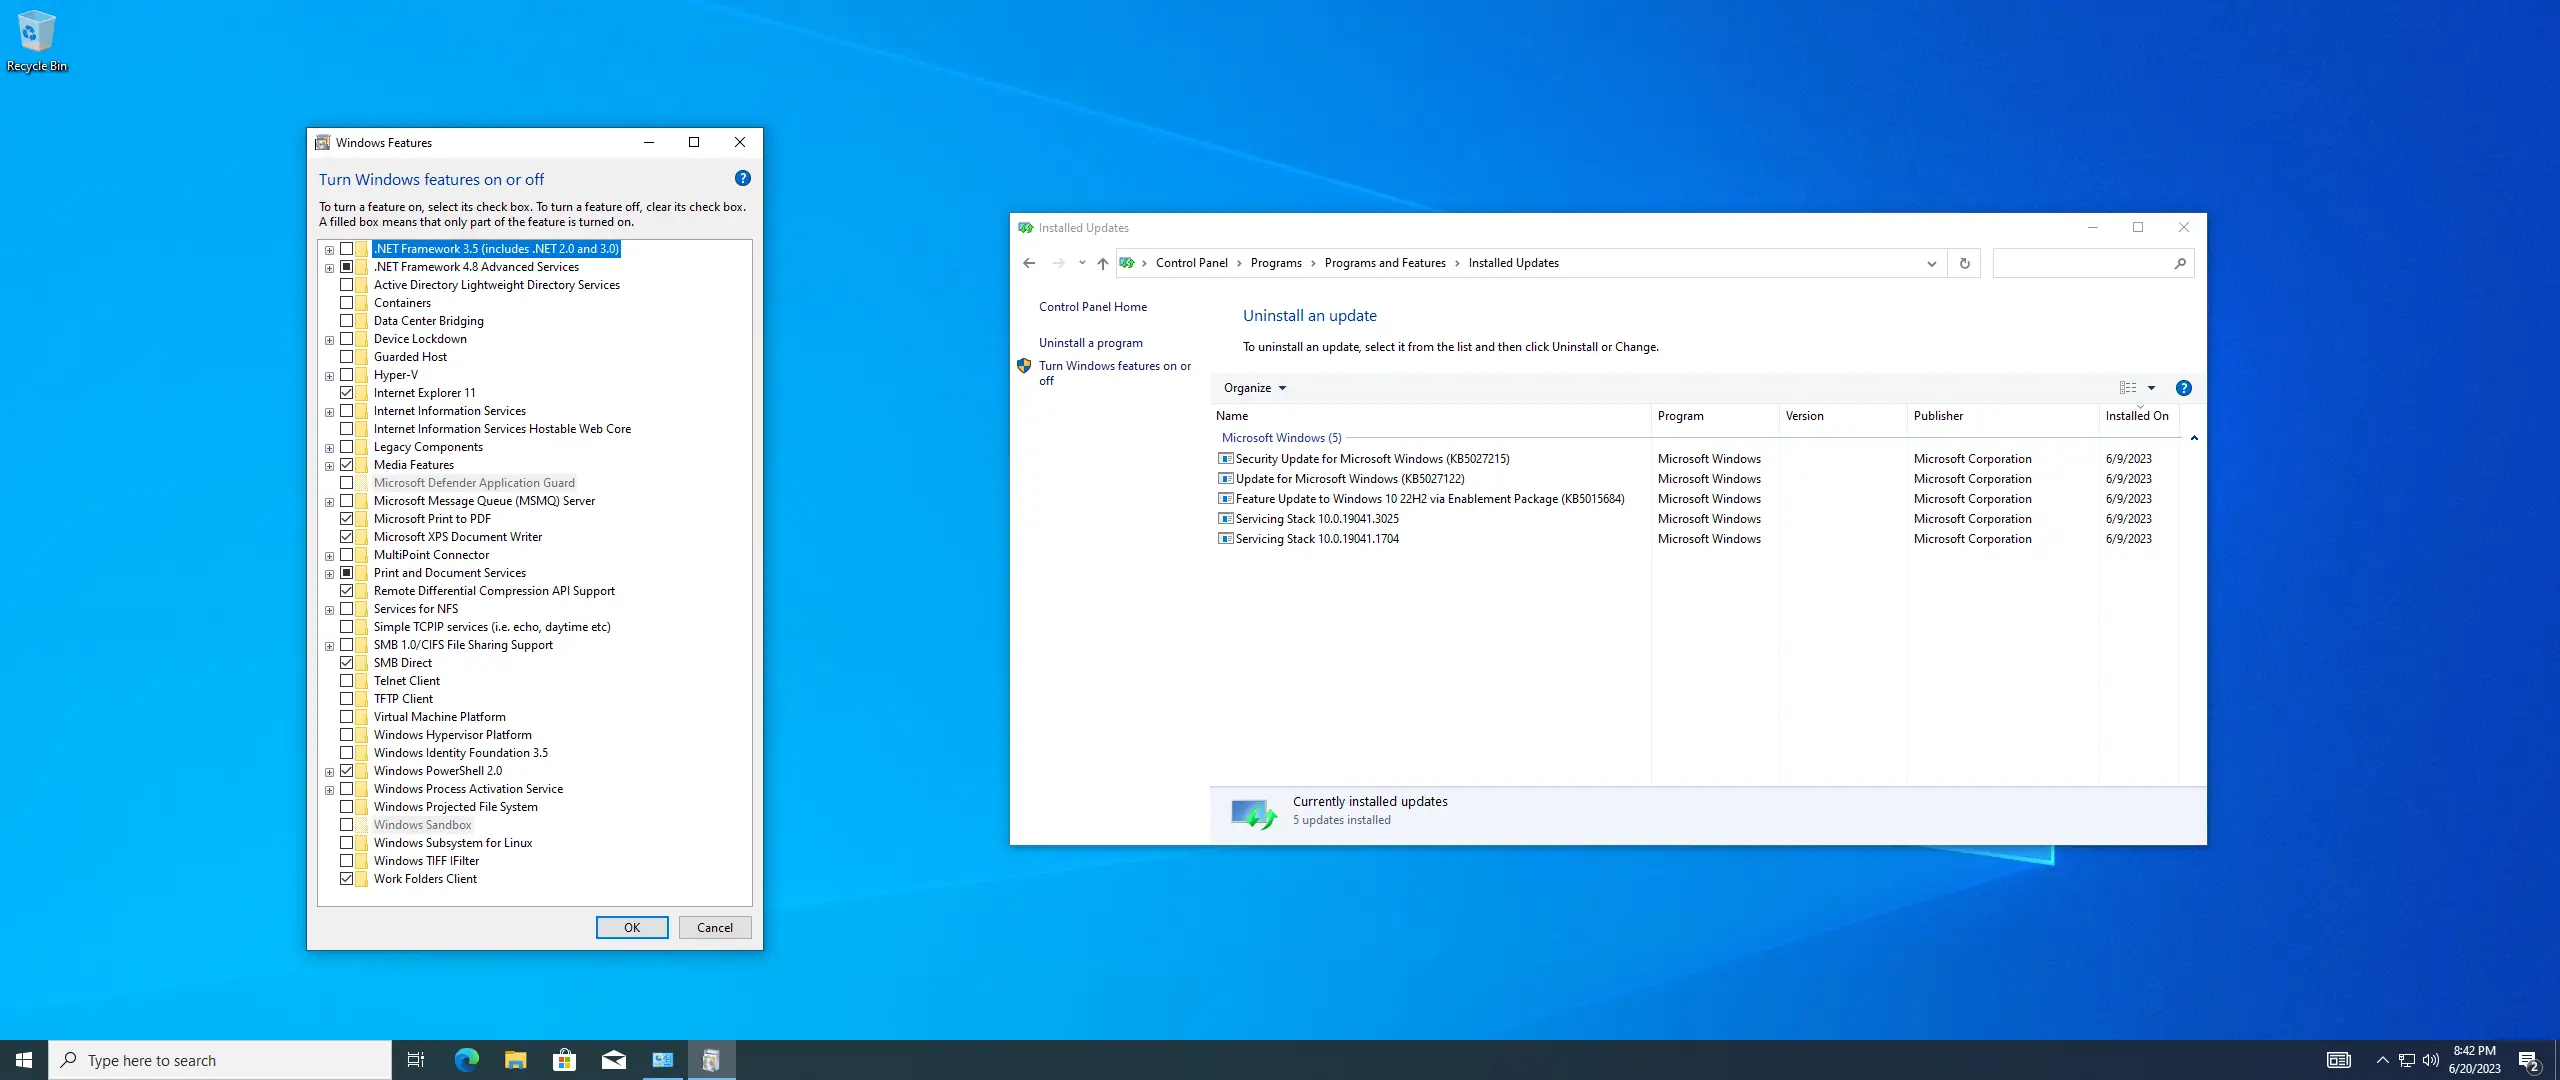Image resolution: width=2560 pixels, height=1080 pixels.
Task: Click OK in Windows Features dialog
Action: 632,927
